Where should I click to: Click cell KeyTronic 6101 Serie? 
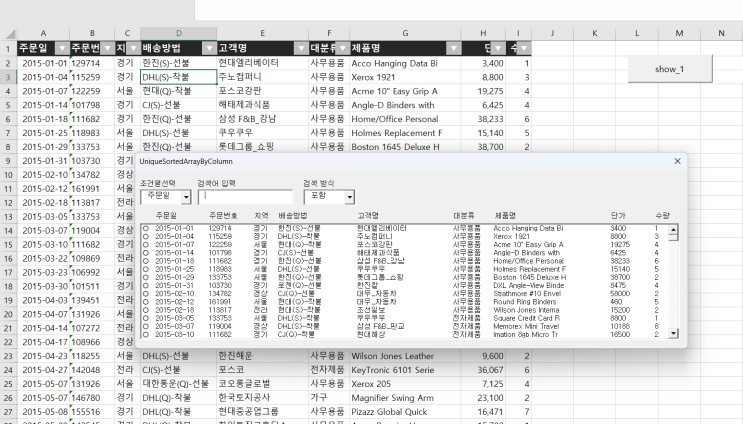click(405, 370)
